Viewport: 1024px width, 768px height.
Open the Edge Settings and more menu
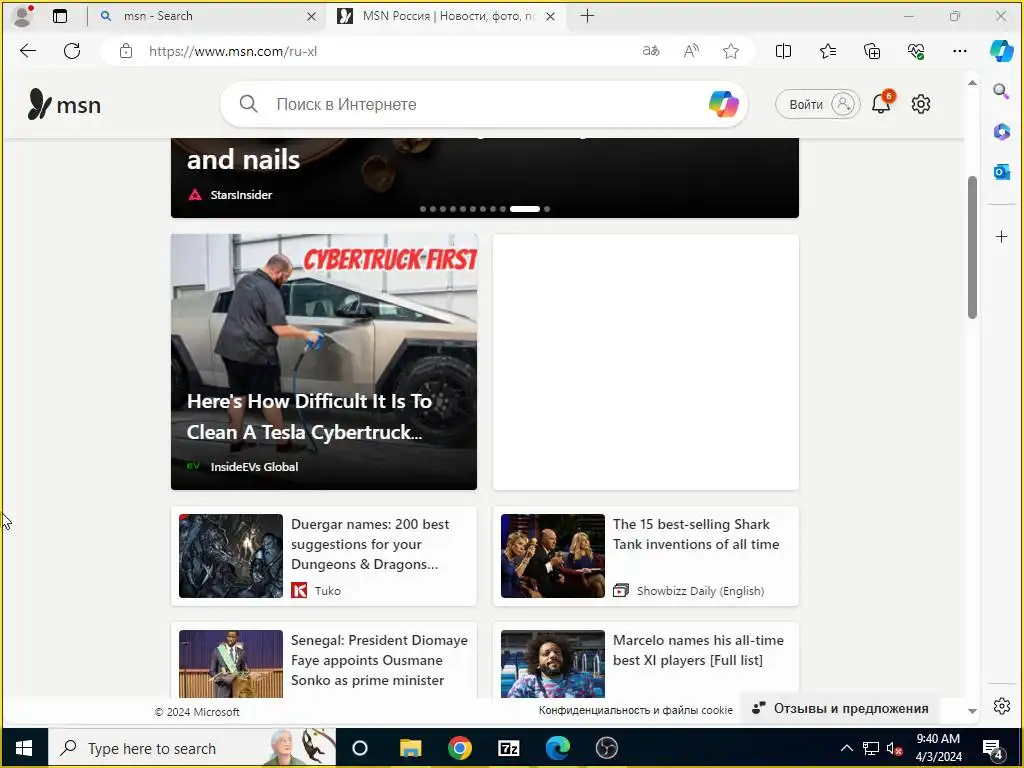[x=959, y=51]
